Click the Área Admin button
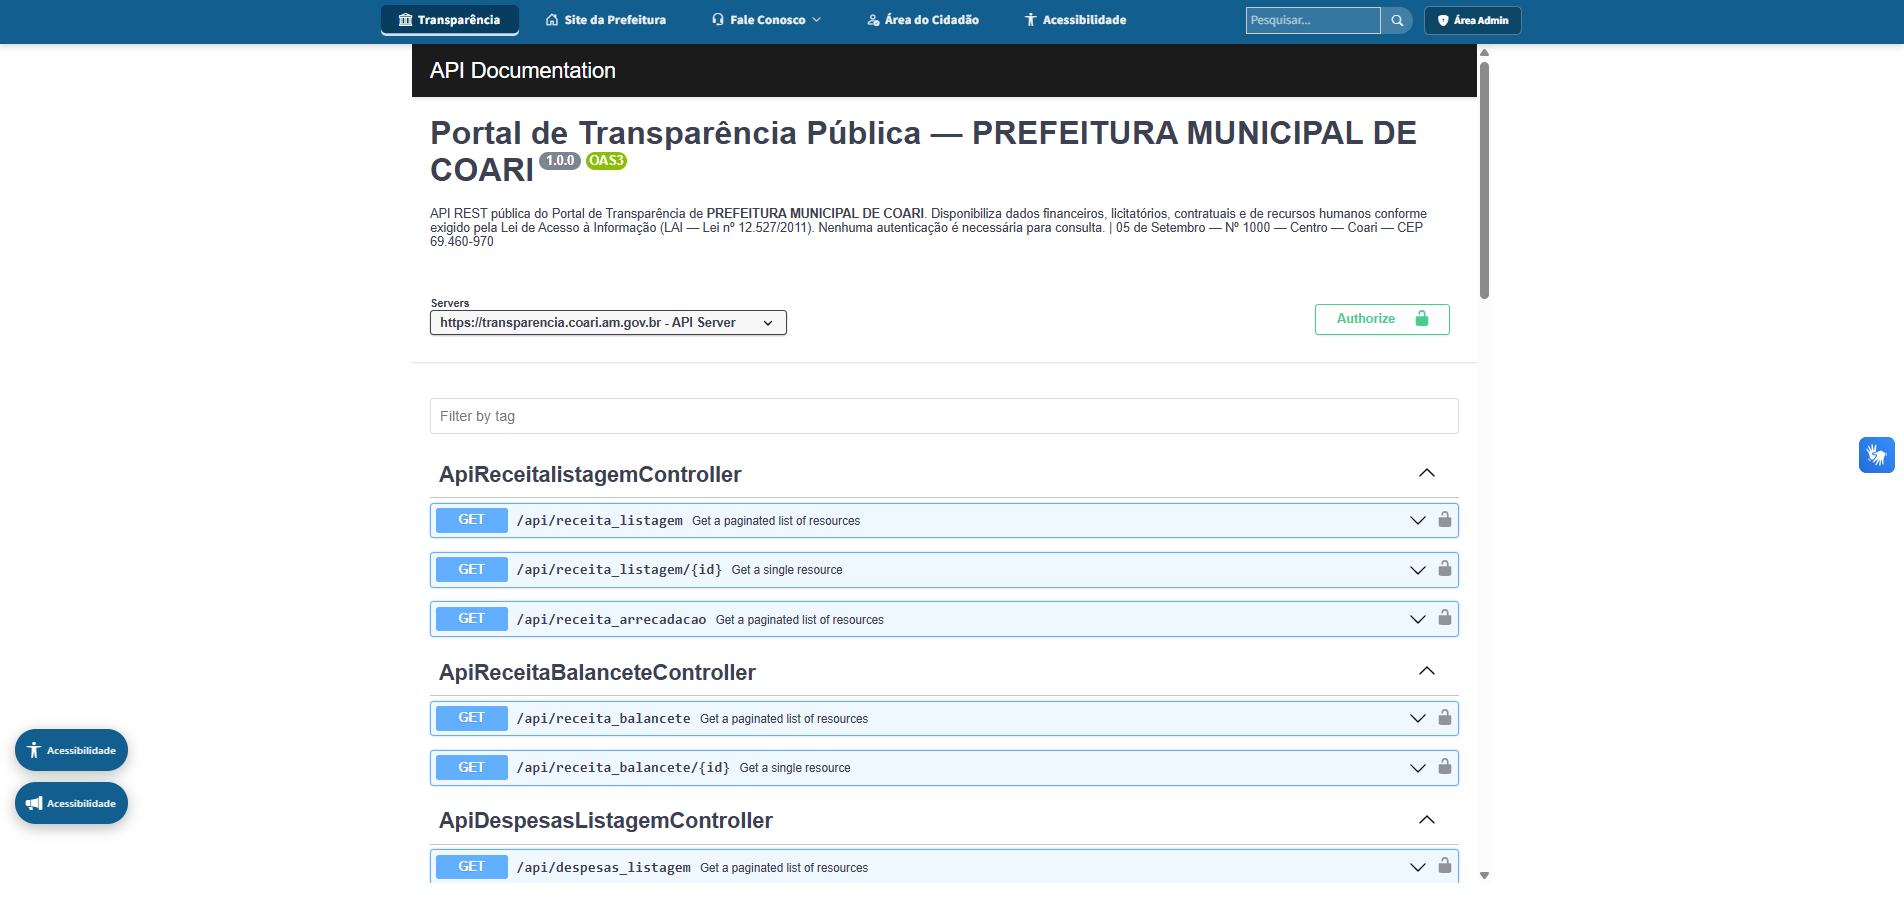This screenshot has height=909, width=1904. point(1473,20)
